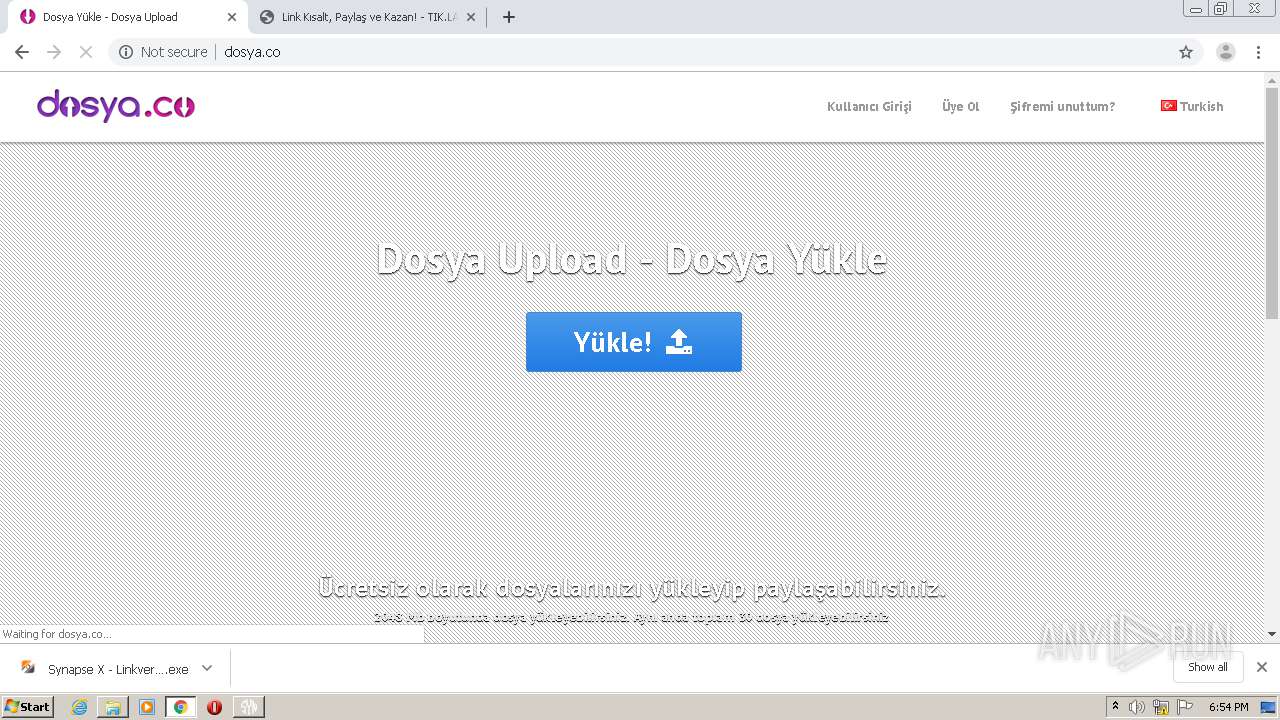
Task: Open a new tab with the plus button
Action: pyautogui.click(x=509, y=17)
